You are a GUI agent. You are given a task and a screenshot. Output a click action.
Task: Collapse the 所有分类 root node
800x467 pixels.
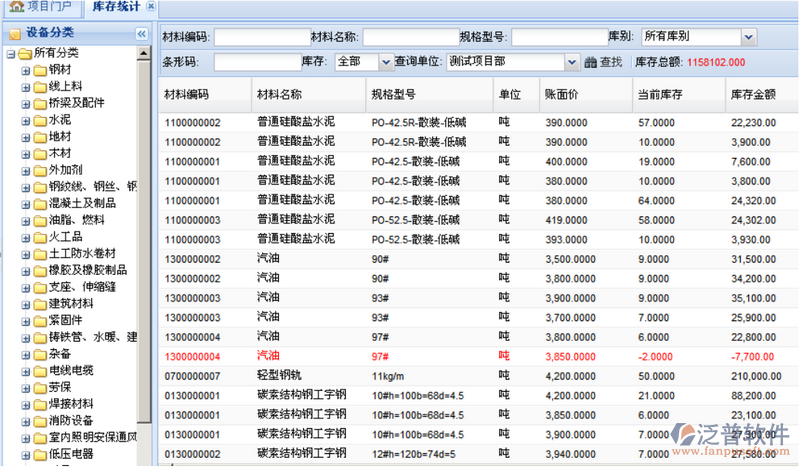(9, 53)
